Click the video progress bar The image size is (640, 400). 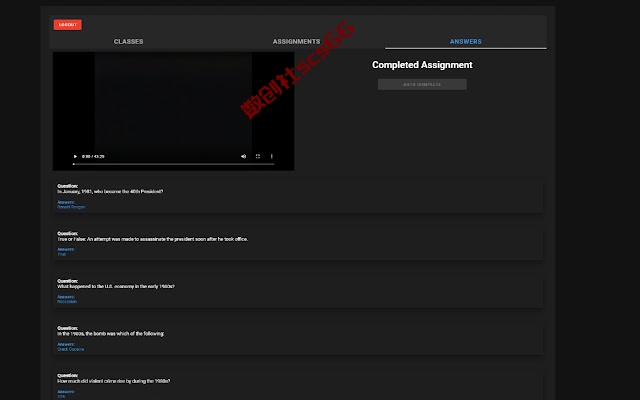click(x=173, y=164)
